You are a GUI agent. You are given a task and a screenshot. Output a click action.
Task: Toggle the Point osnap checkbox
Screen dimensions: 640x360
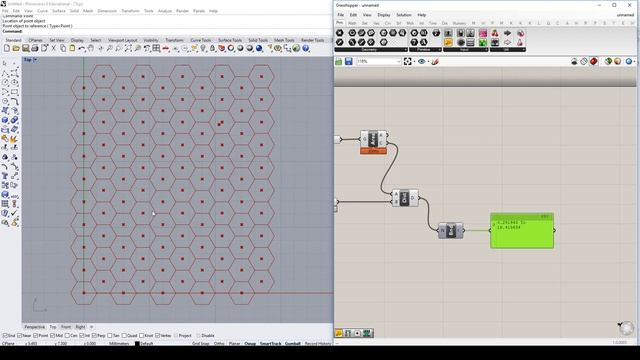pos(36,336)
